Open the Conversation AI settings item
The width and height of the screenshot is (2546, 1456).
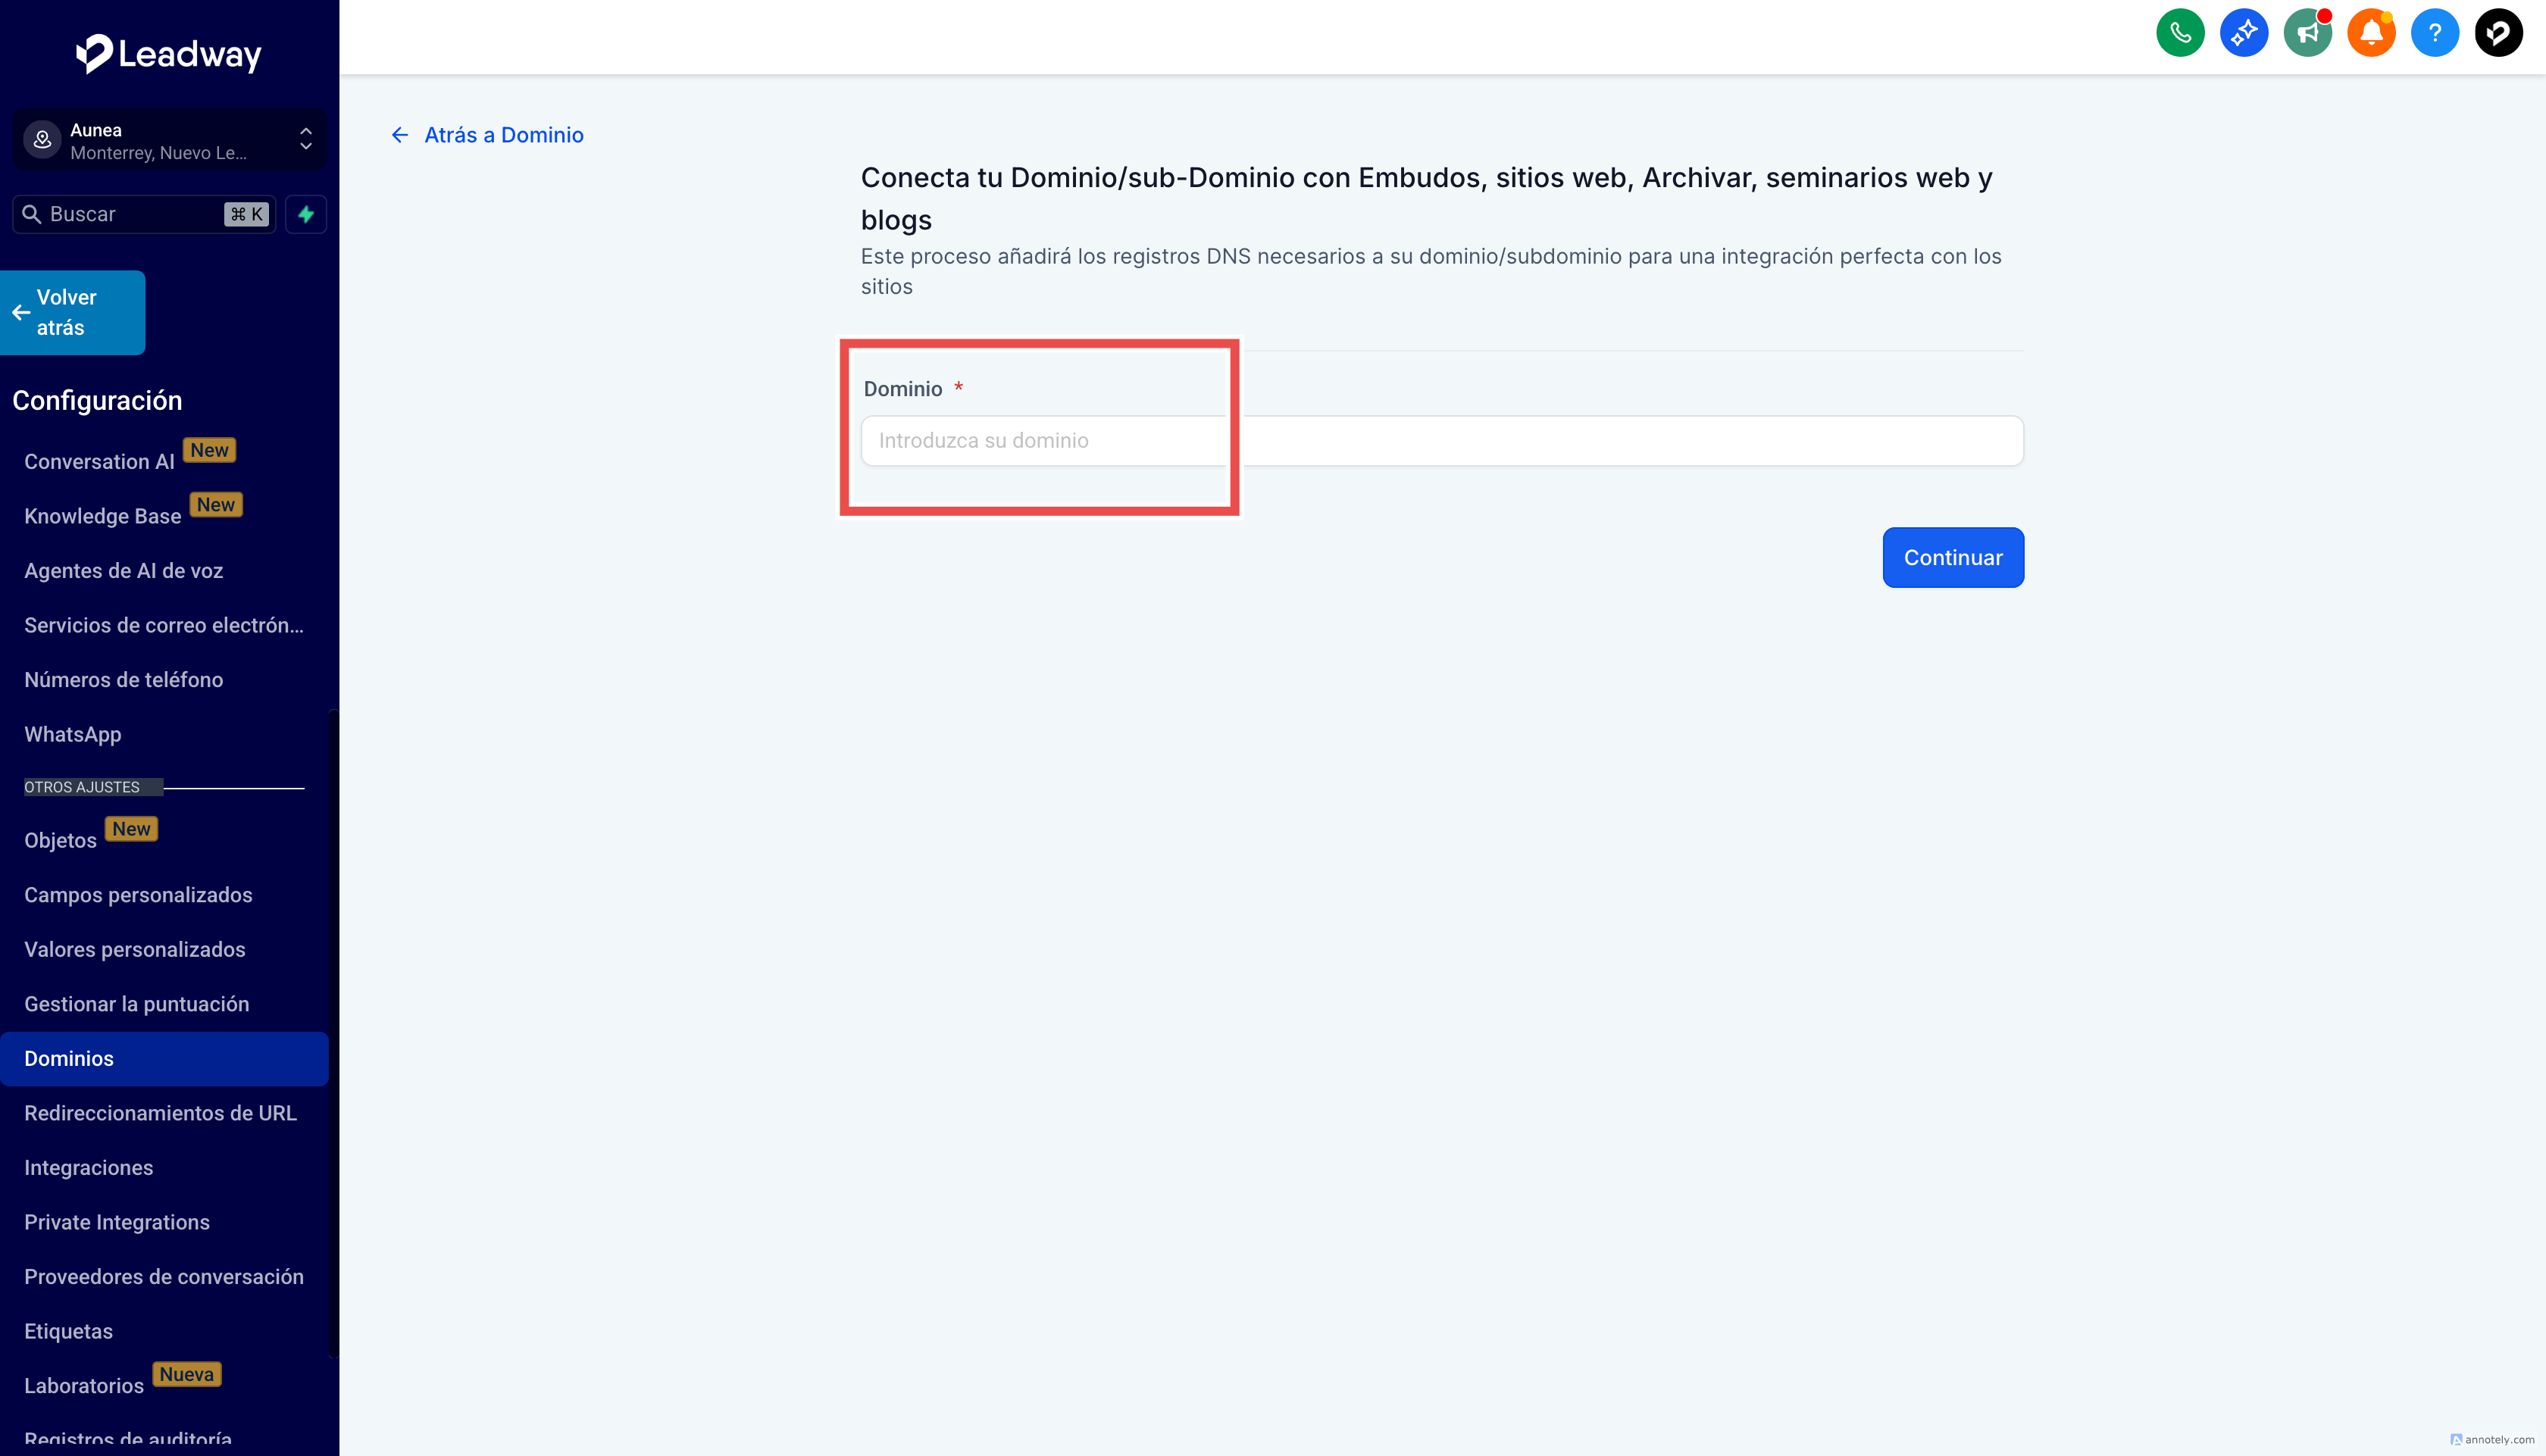pos(99,462)
